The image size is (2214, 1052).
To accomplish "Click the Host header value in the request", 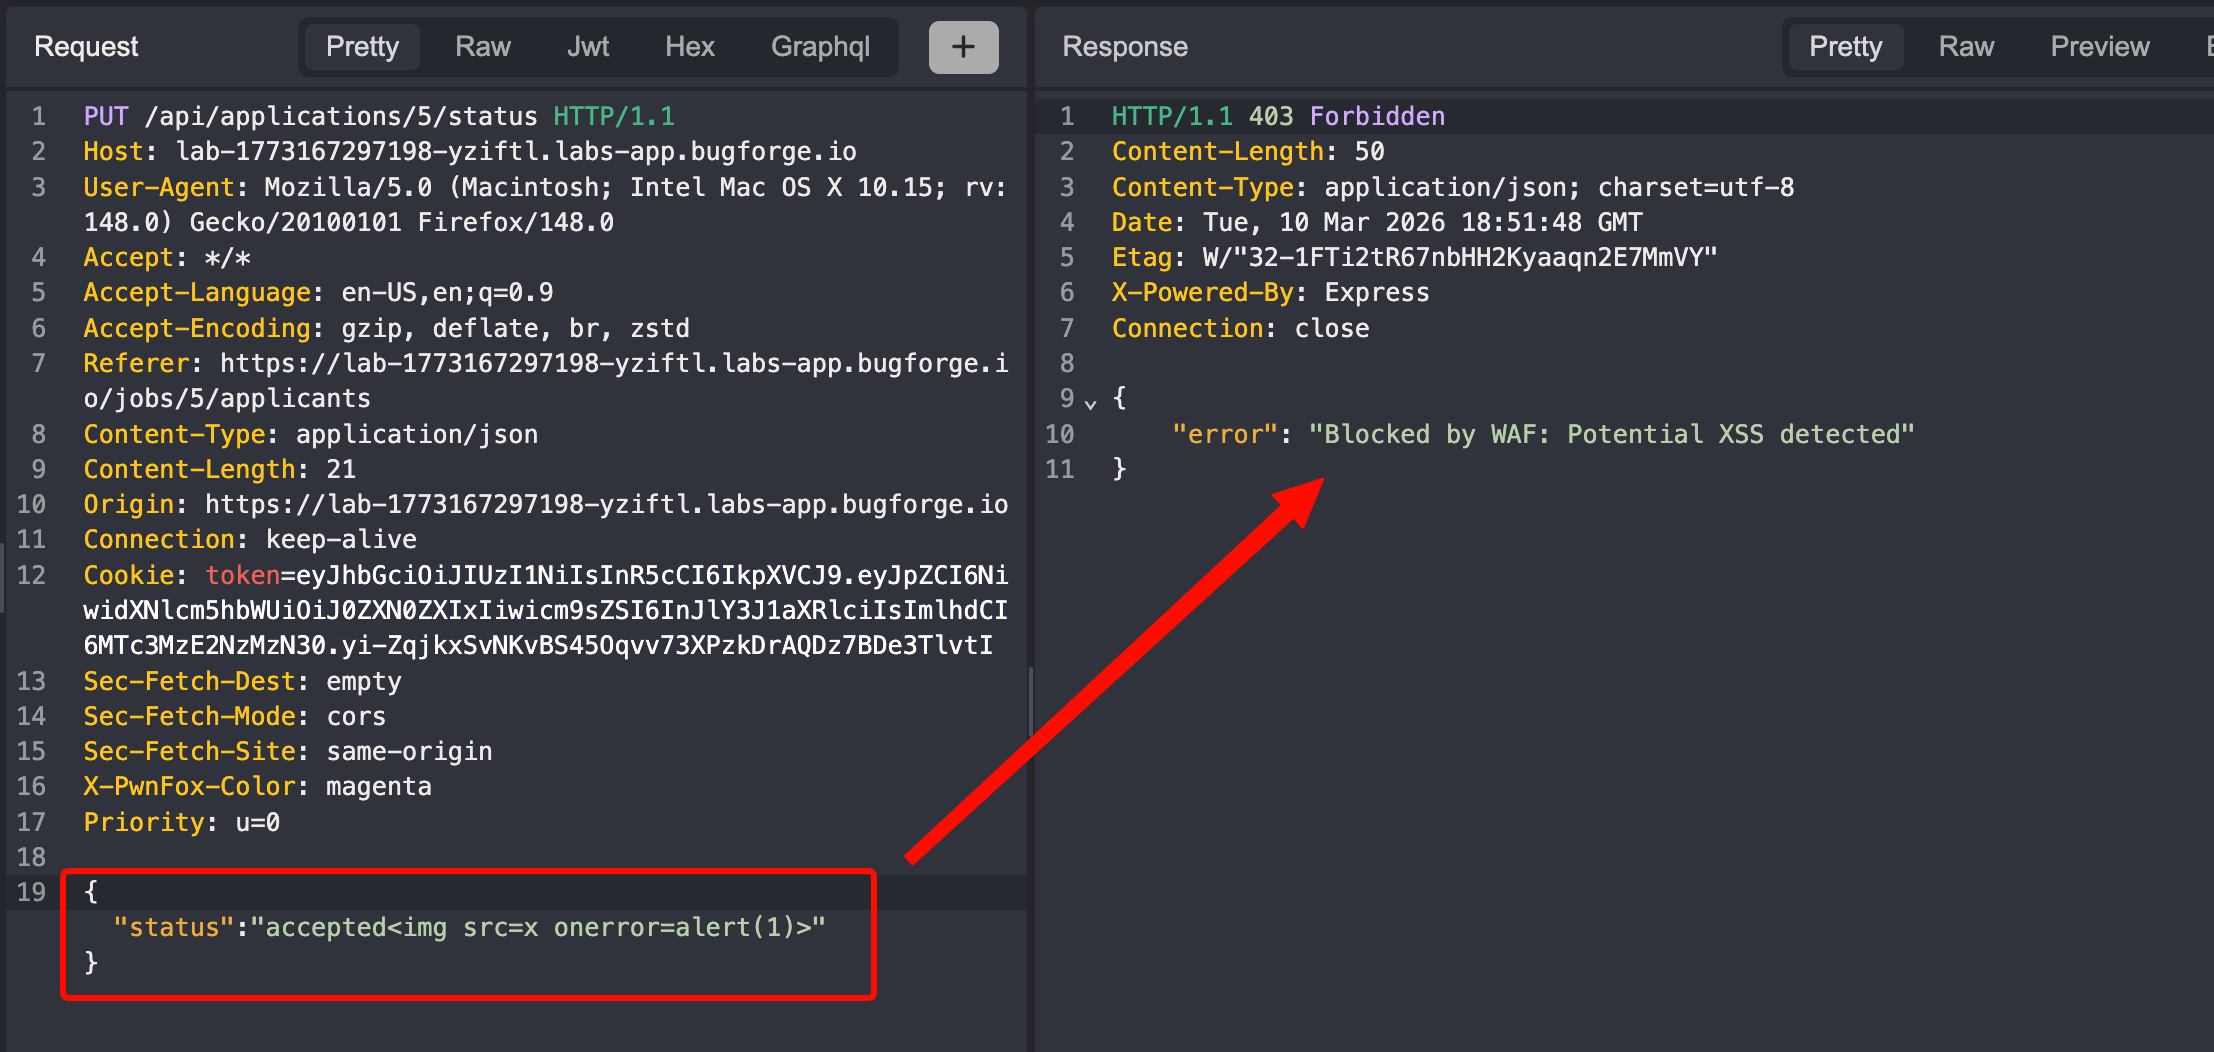I will (515, 152).
